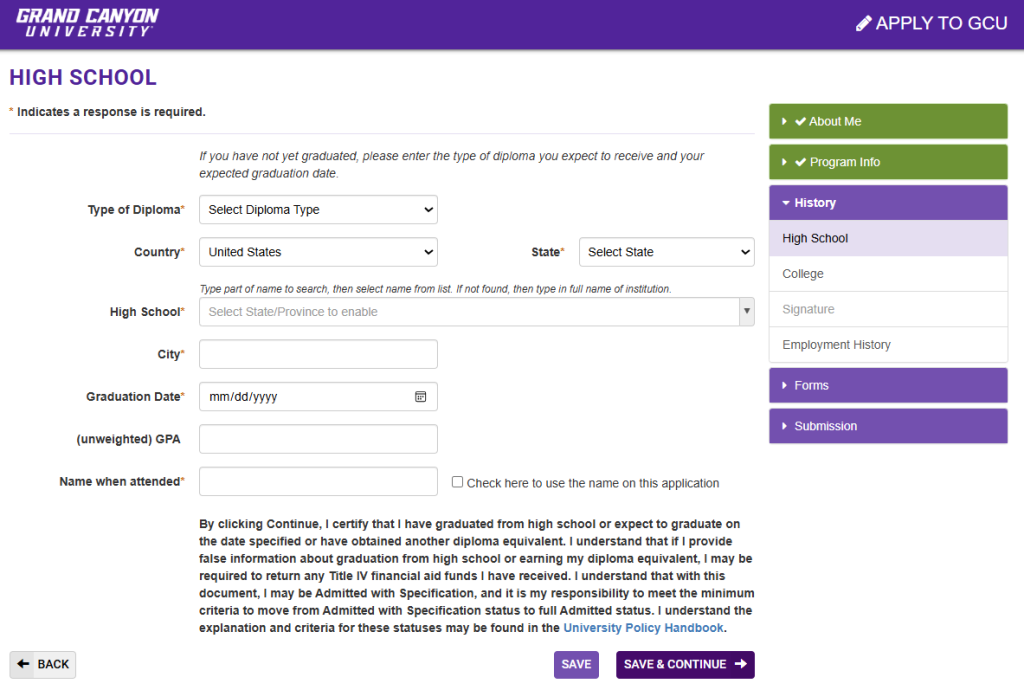Image resolution: width=1024 pixels, height=690 pixels.
Task: Click the checkmark icon next to Program Info
Action: click(800, 162)
